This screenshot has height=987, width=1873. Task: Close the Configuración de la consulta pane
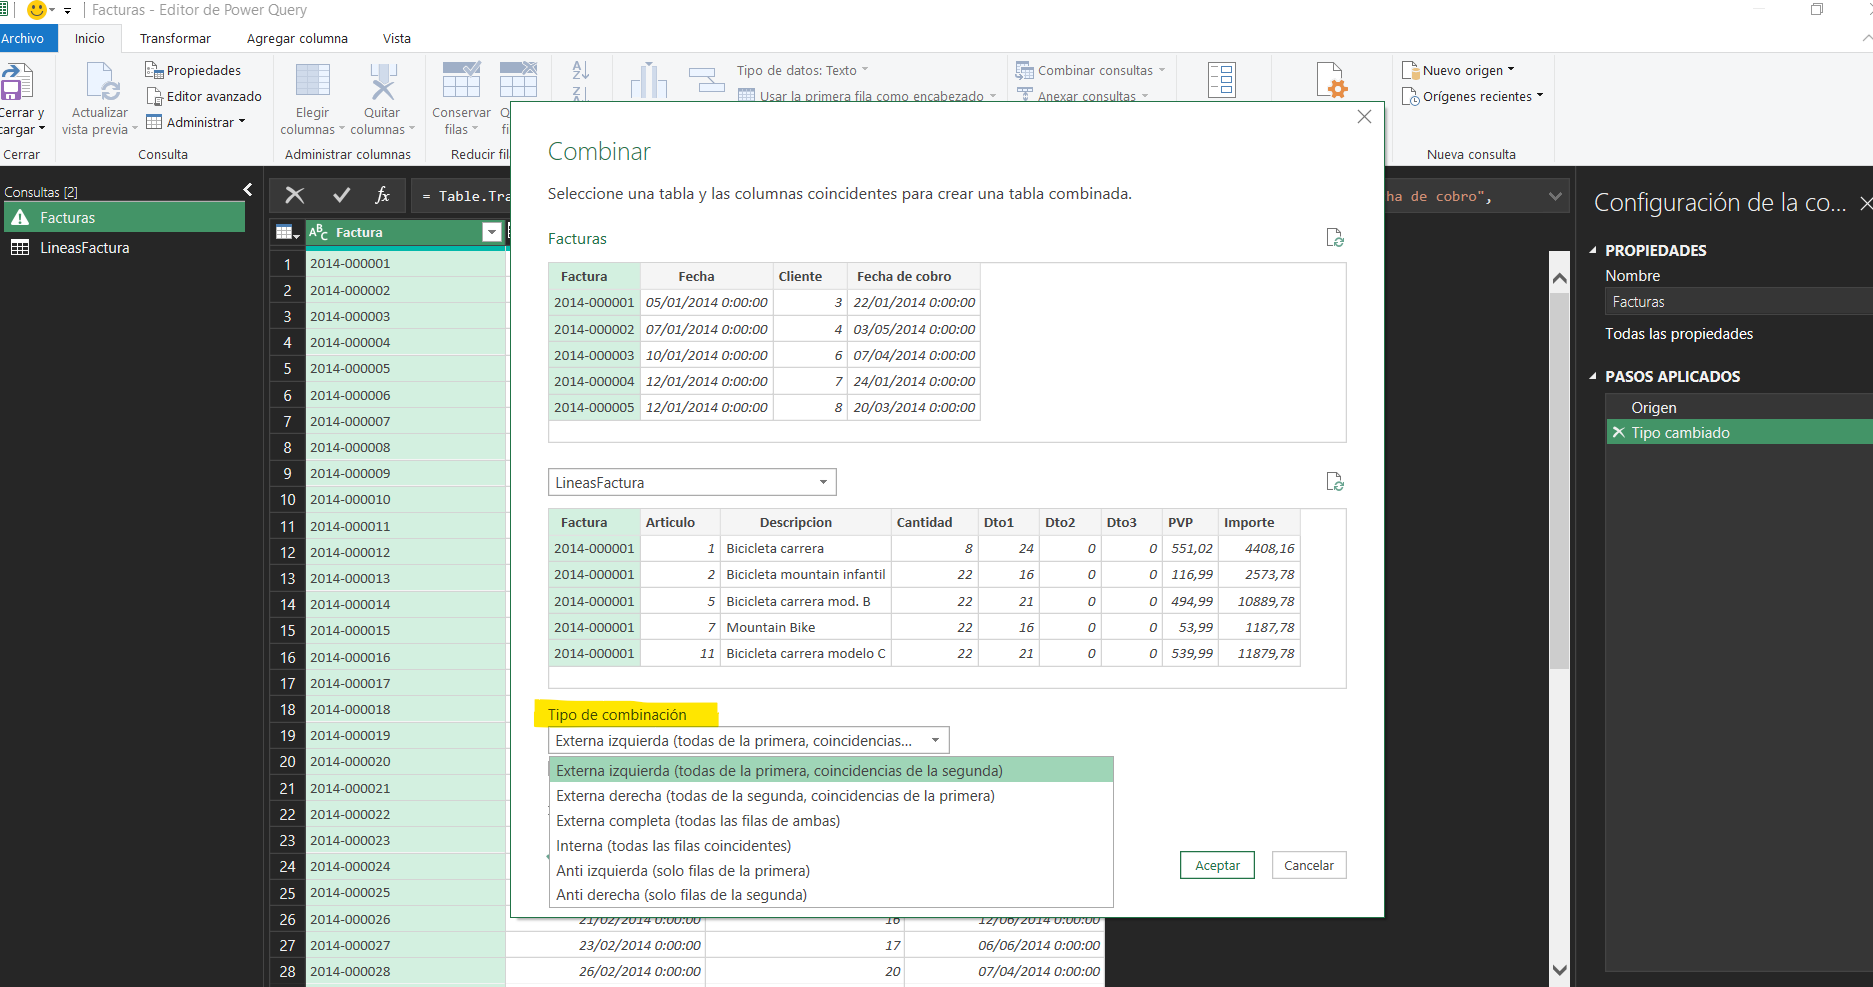1865,203
